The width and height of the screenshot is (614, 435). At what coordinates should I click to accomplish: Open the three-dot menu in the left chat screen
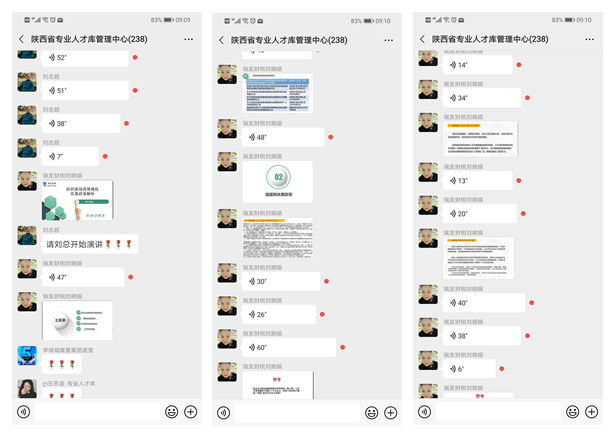(189, 39)
